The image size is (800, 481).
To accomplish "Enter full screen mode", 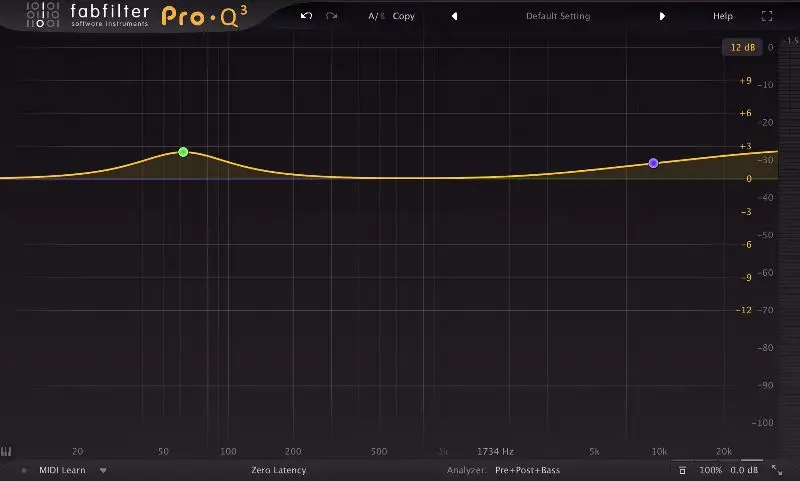I will (x=767, y=16).
